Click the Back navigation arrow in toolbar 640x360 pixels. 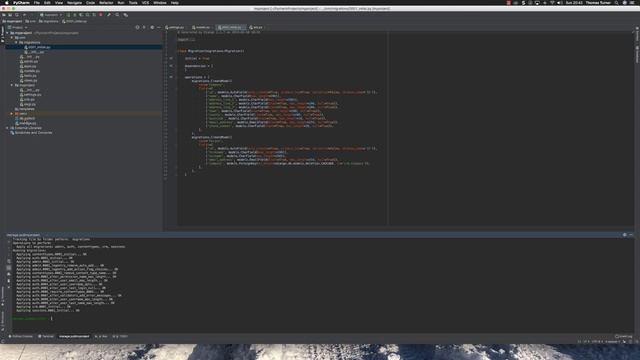(24, 15)
